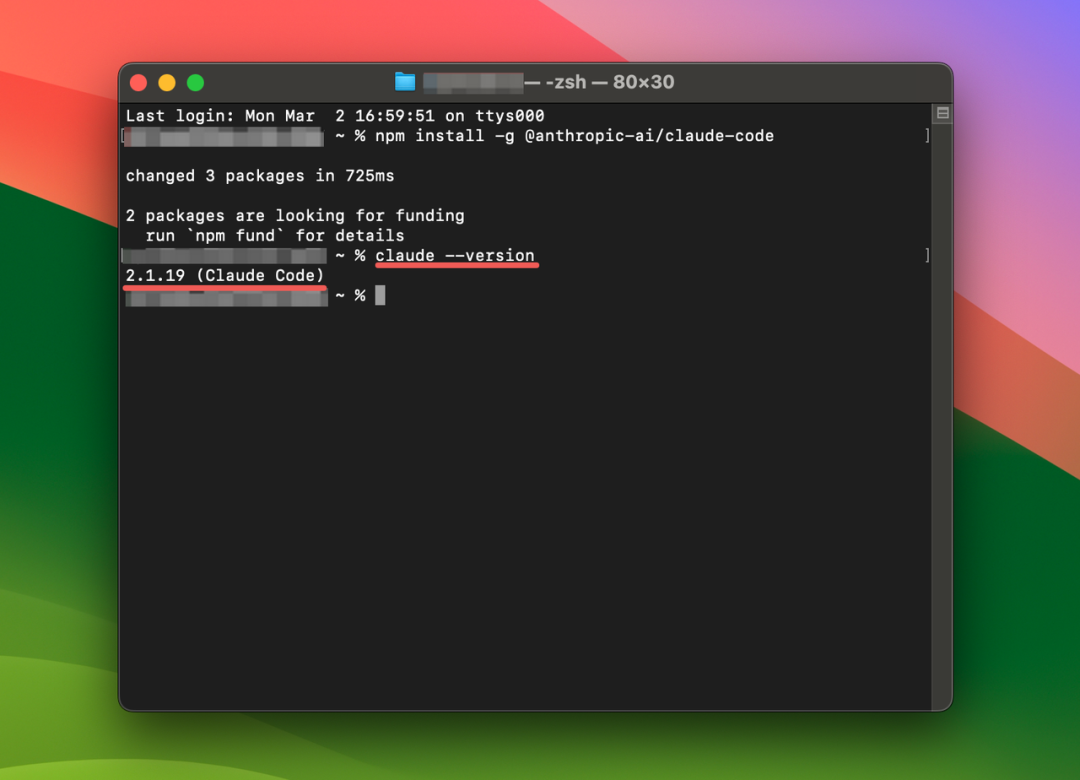Maximize the Terminal window with the green button
This screenshot has height=780, width=1080.
[196, 83]
